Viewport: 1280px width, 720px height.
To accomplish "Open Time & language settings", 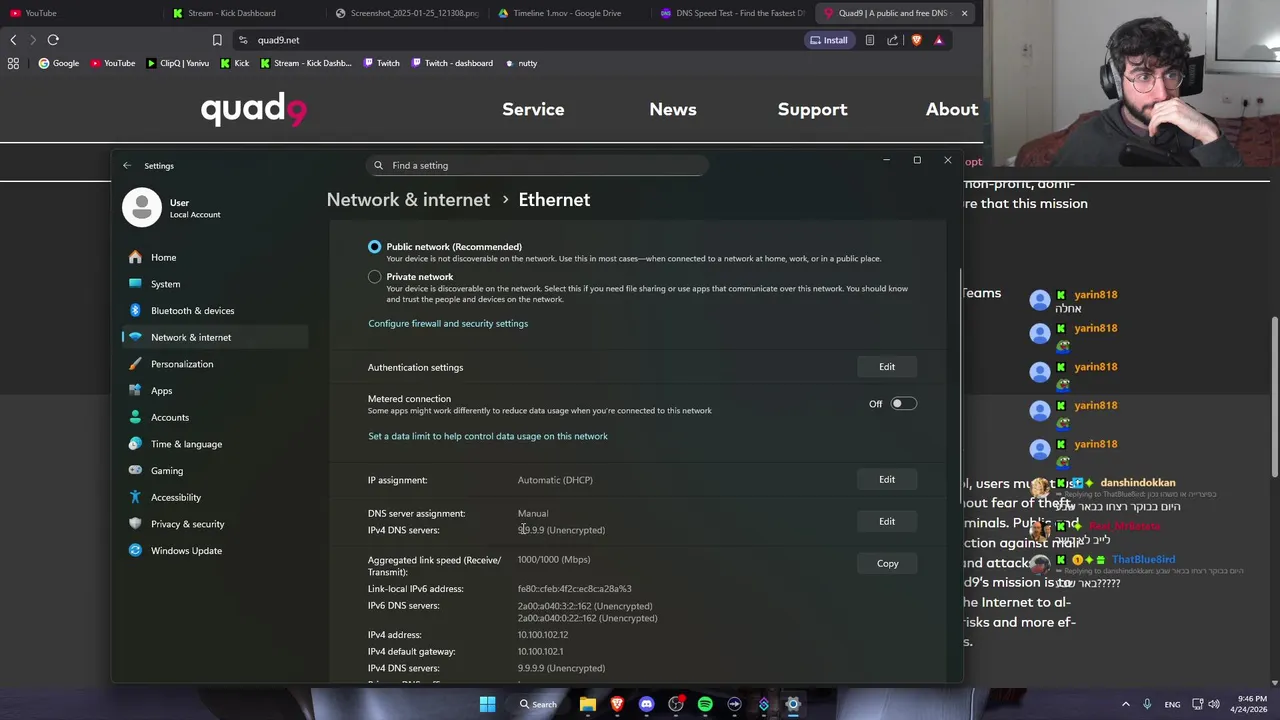I will [x=215, y=444].
